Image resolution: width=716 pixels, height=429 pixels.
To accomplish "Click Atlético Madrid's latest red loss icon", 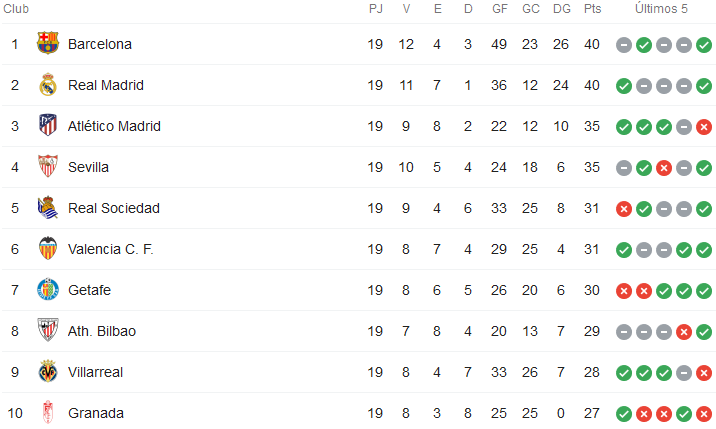I will coord(704,127).
